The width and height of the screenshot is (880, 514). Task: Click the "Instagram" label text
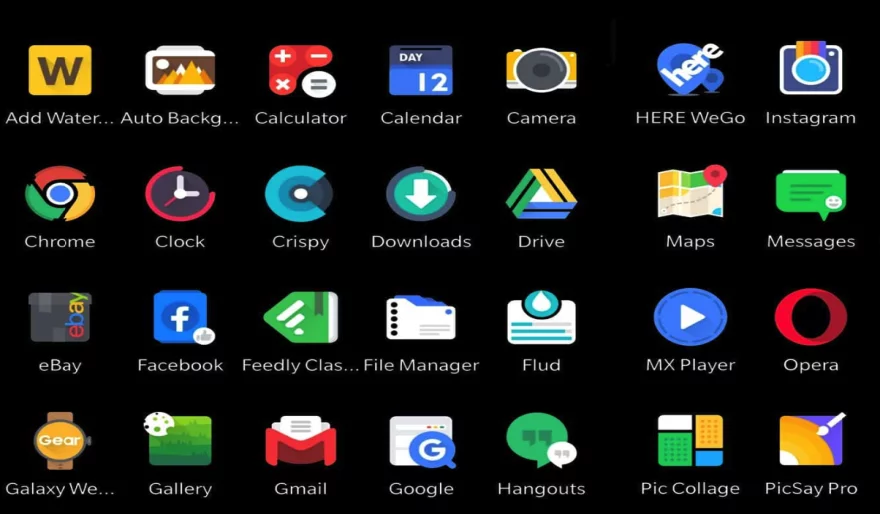click(811, 118)
